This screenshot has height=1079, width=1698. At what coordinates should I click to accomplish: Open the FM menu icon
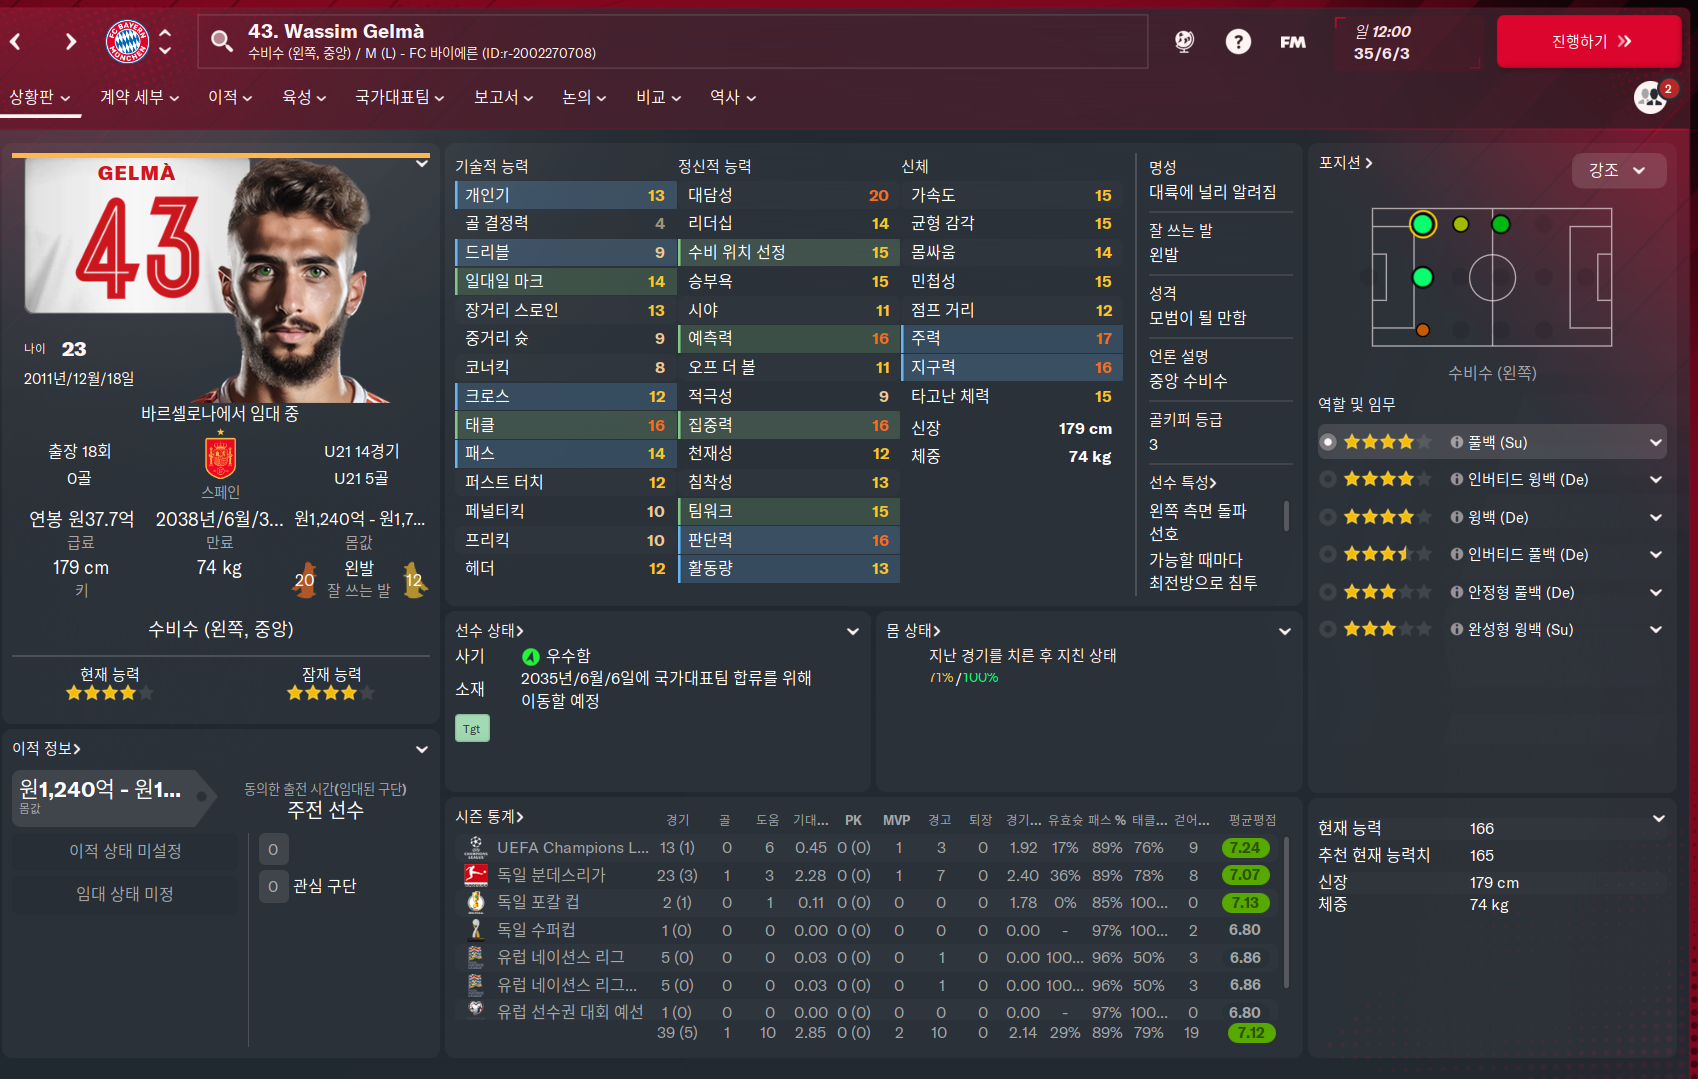pos(1292,42)
